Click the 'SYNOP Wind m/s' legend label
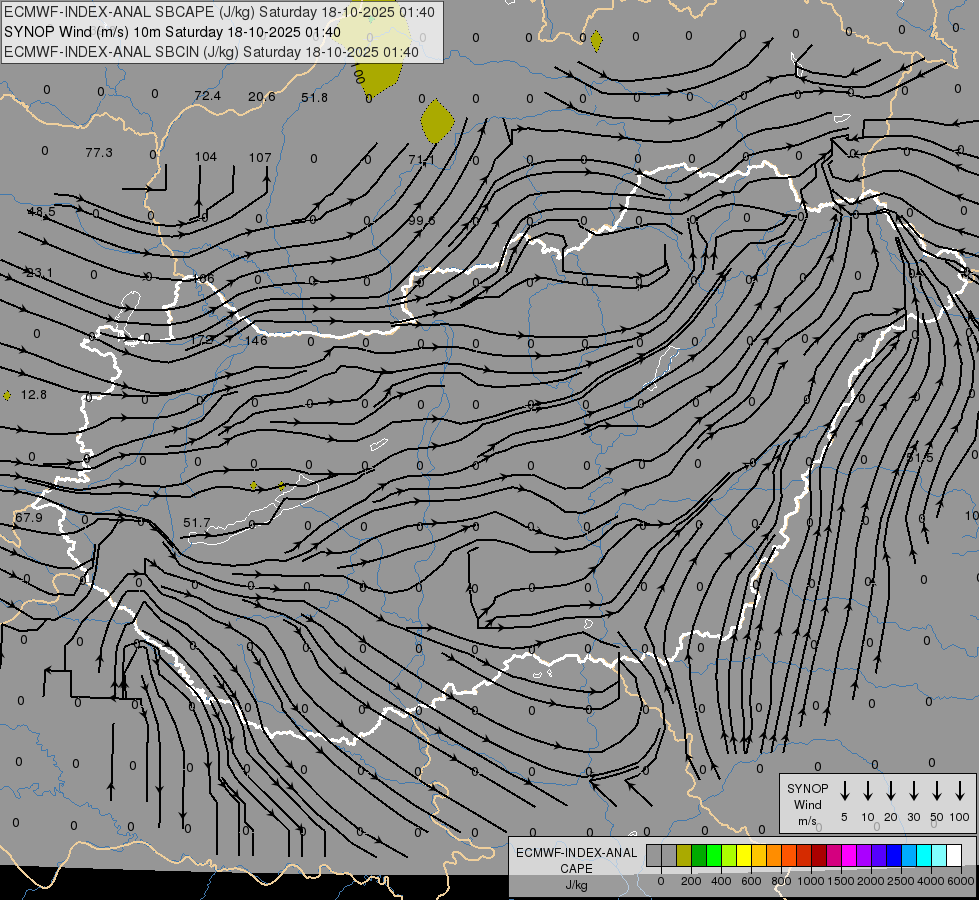Screen dimensions: 979x900 [807, 804]
